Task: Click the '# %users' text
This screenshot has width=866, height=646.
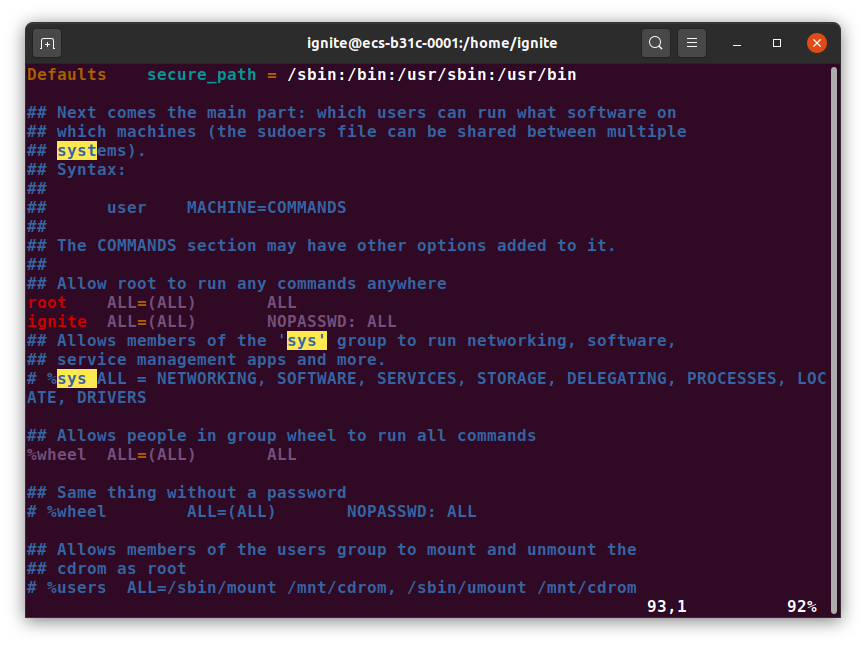Action: coord(67,587)
